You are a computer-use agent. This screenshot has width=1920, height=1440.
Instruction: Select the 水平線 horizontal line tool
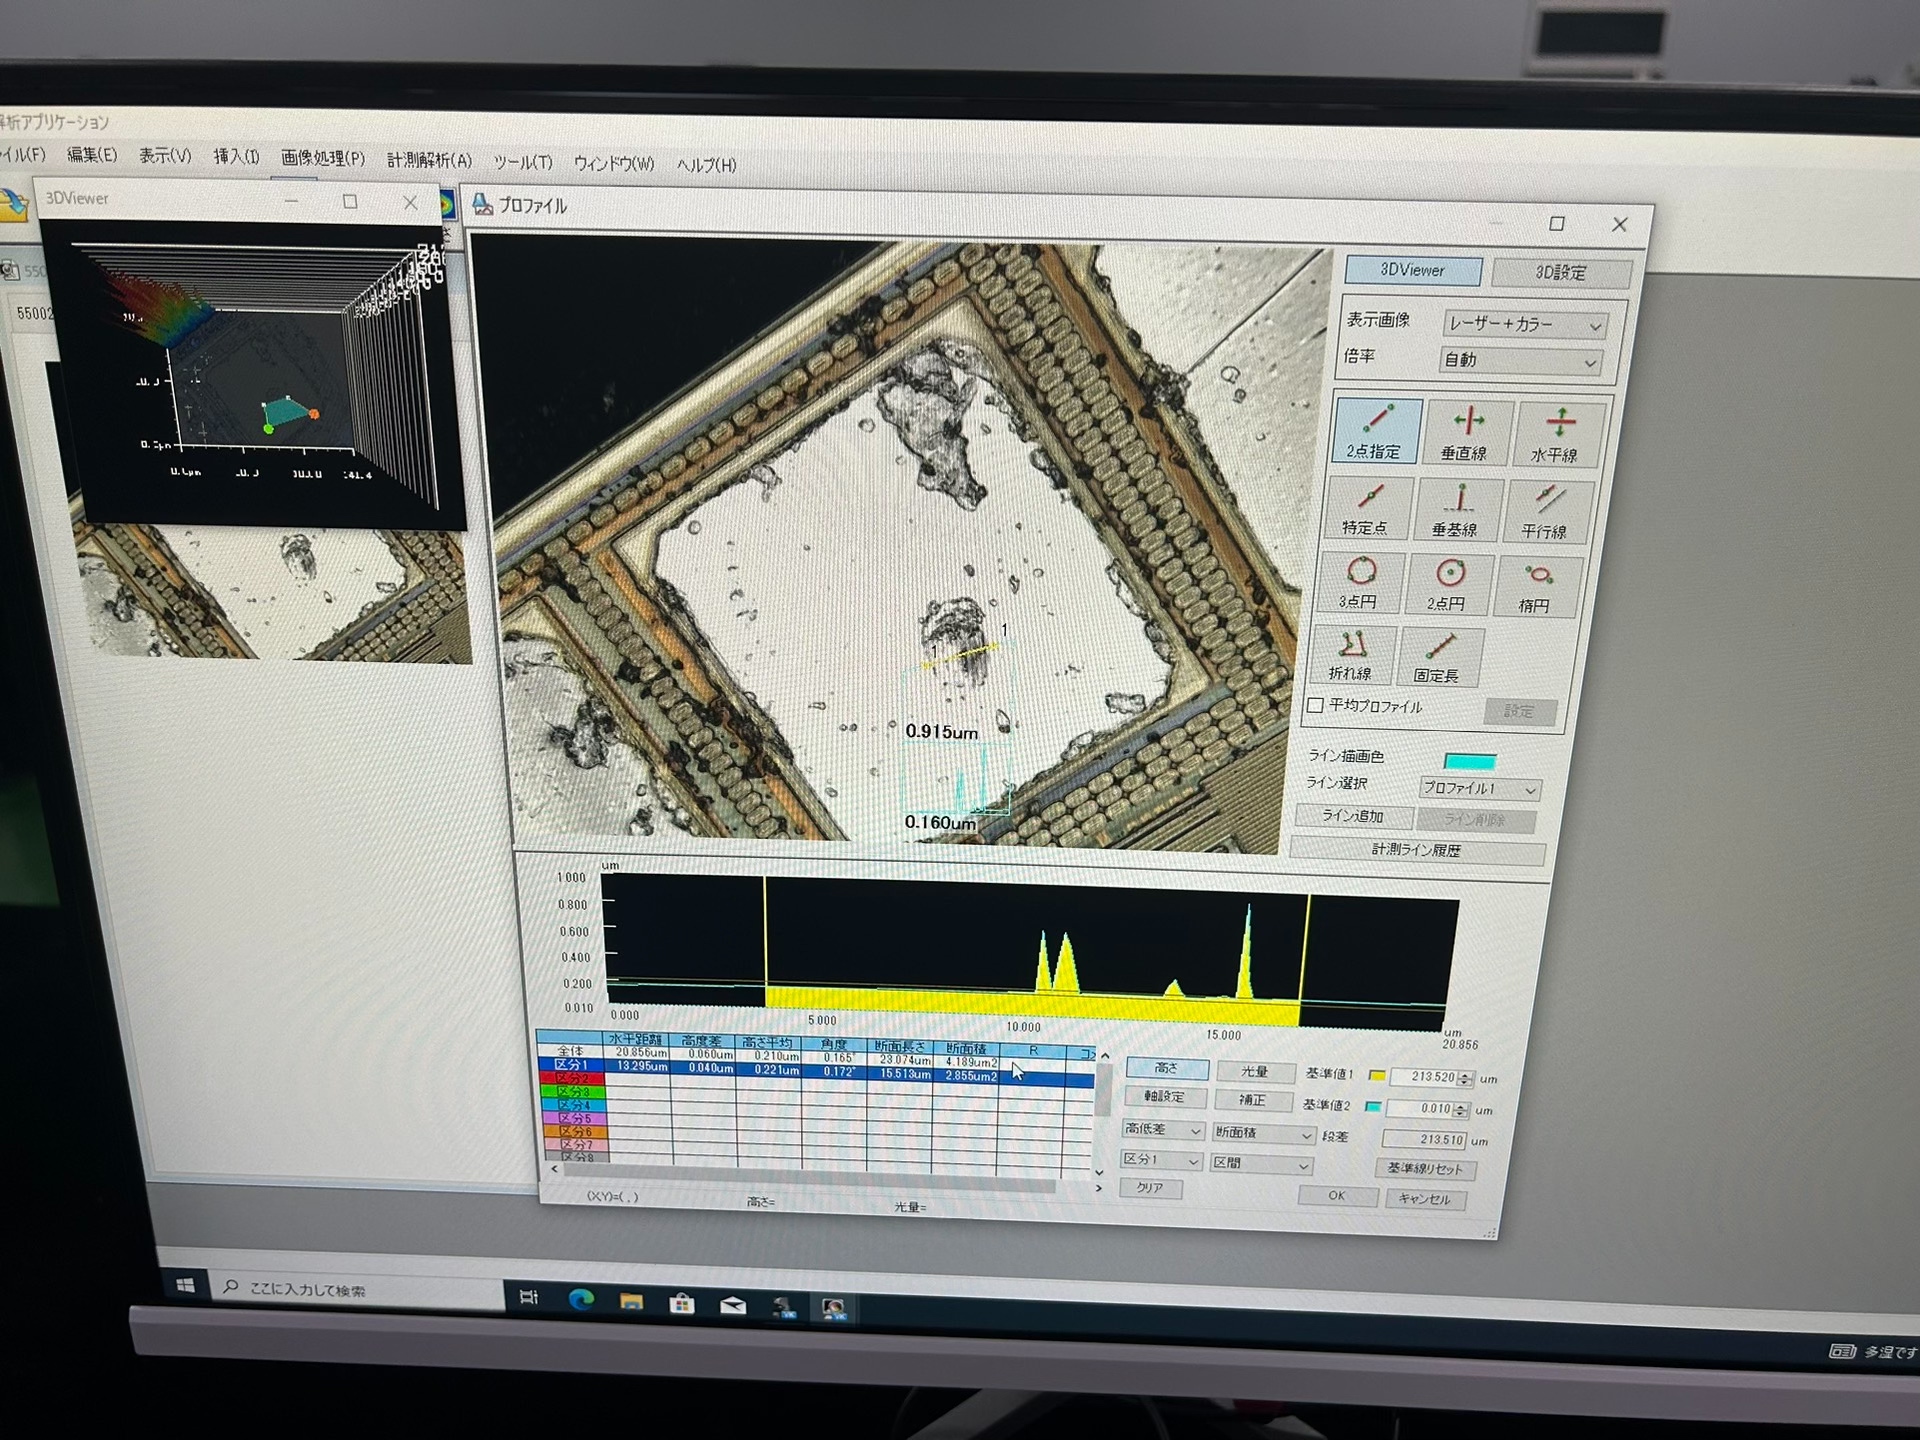tap(1556, 434)
